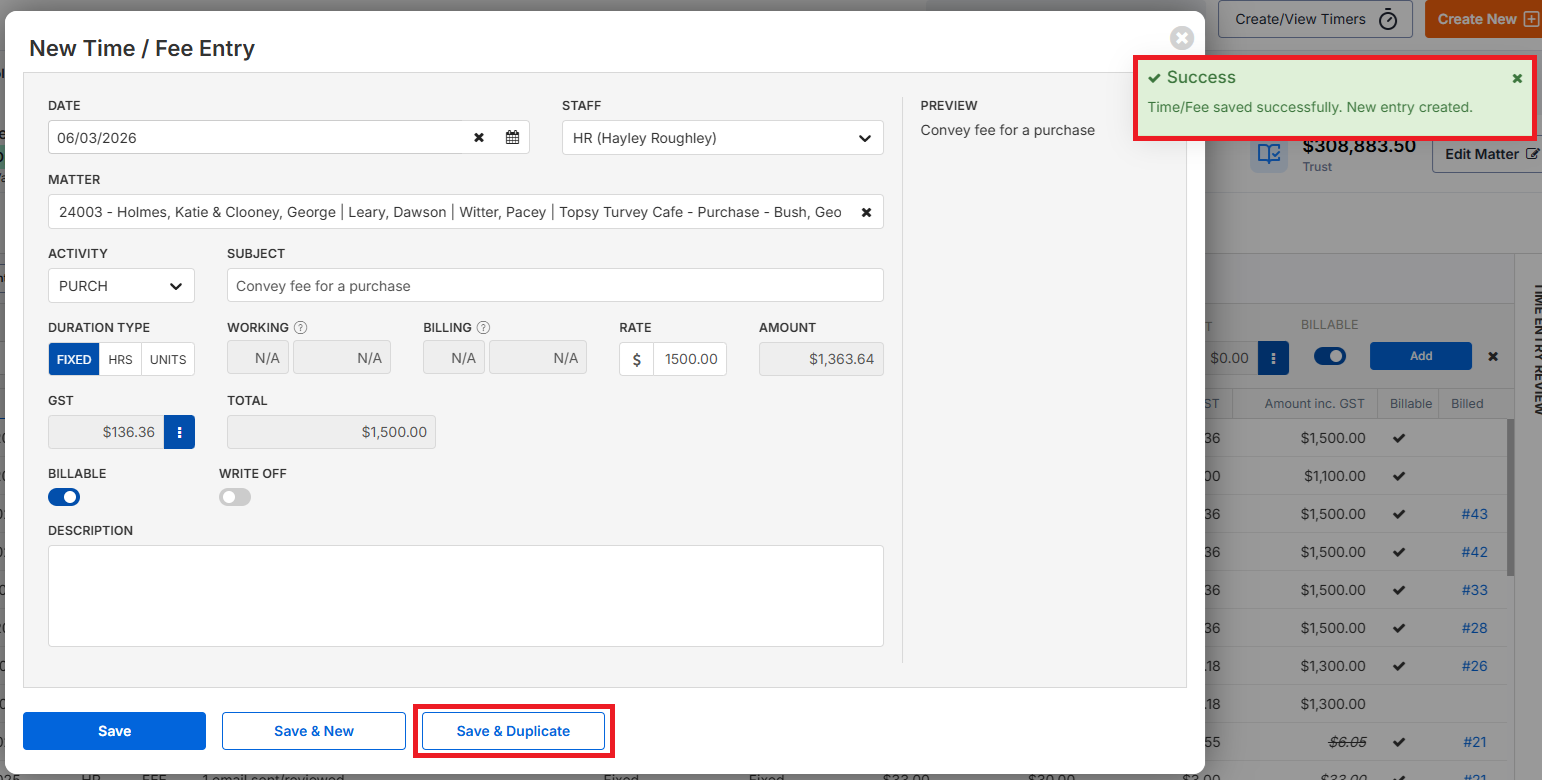The width and height of the screenshot is (1542, 780).
Task: Open invoice link #43
Action: point(1474,514)
